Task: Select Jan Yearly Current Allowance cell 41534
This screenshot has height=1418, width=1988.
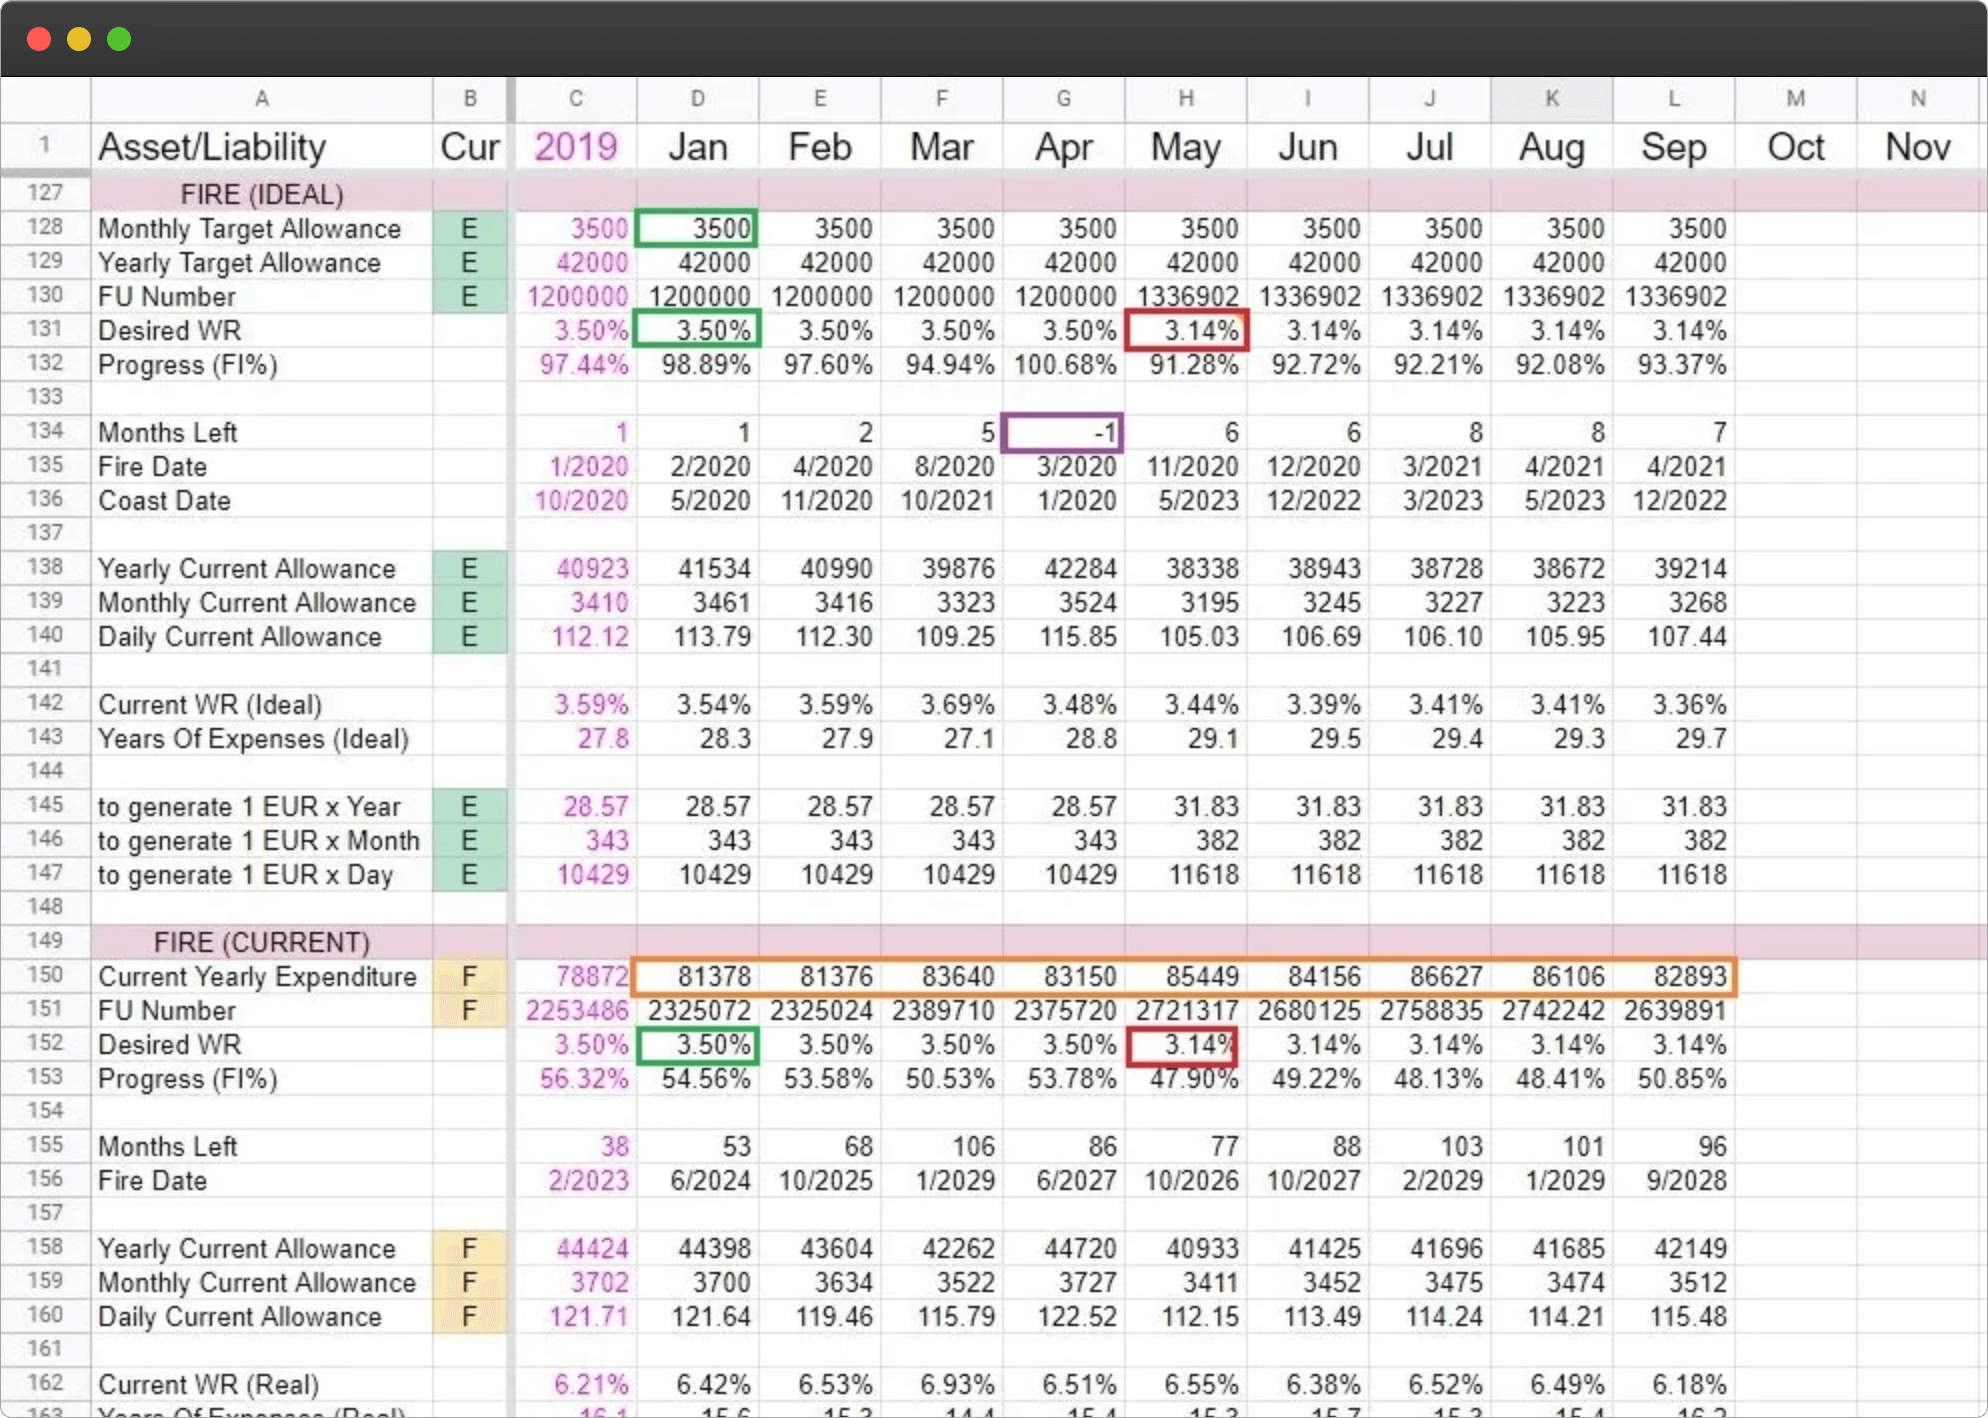Action: point(698,568)
